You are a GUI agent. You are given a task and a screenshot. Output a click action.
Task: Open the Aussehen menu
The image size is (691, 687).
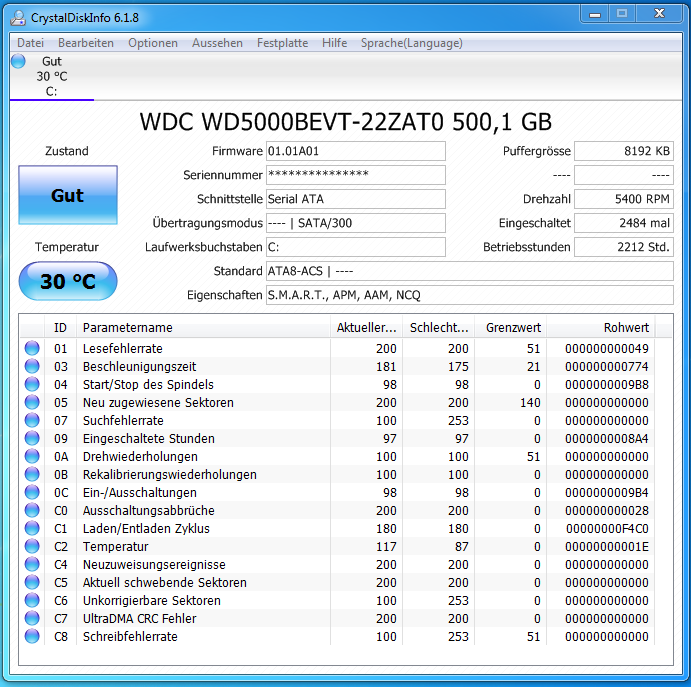tap(217, 43)
